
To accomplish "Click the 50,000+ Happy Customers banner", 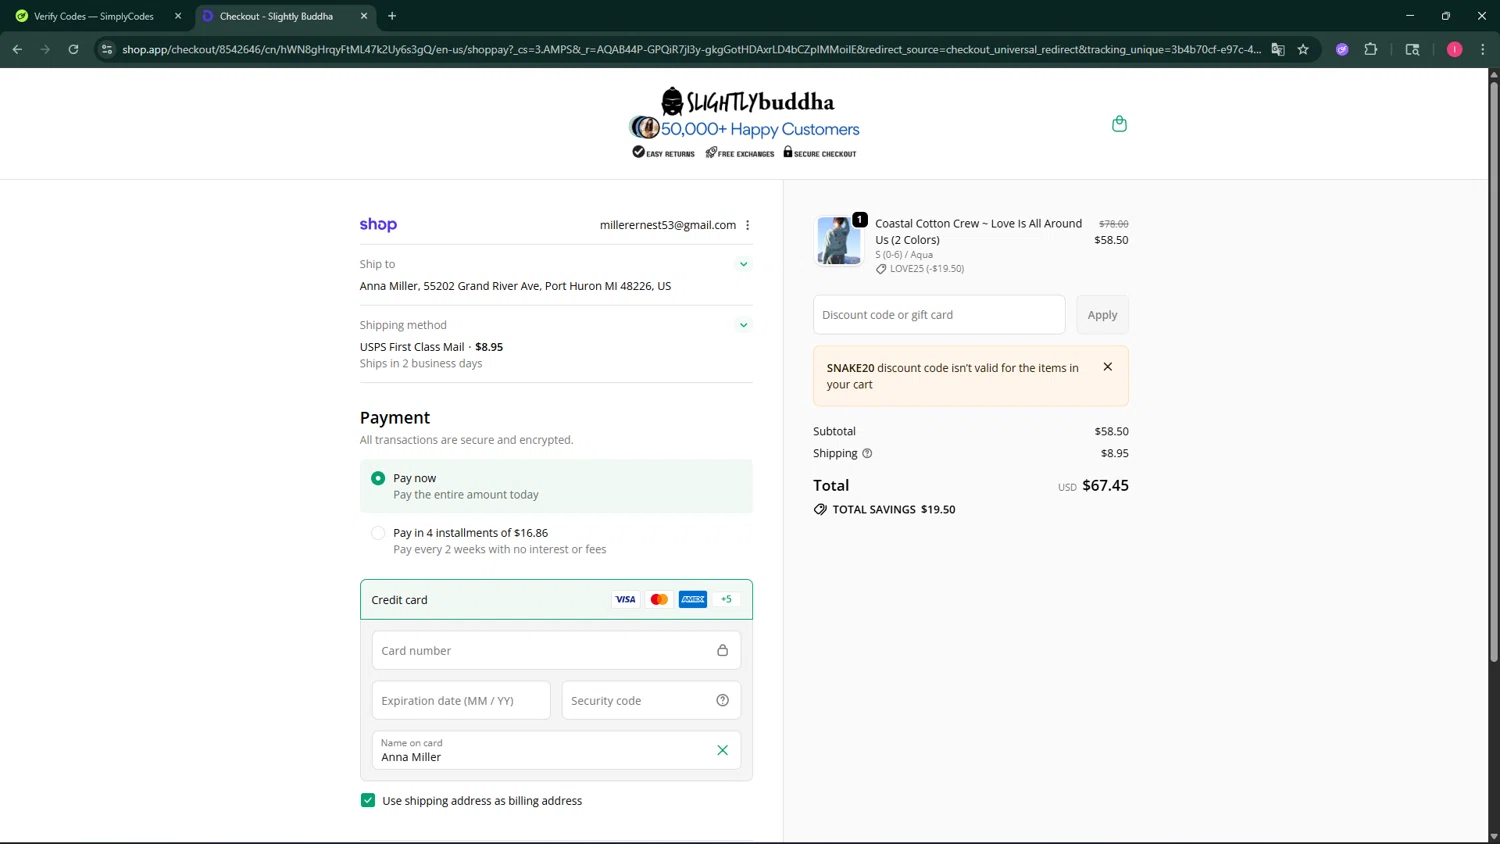I will 744,128.
